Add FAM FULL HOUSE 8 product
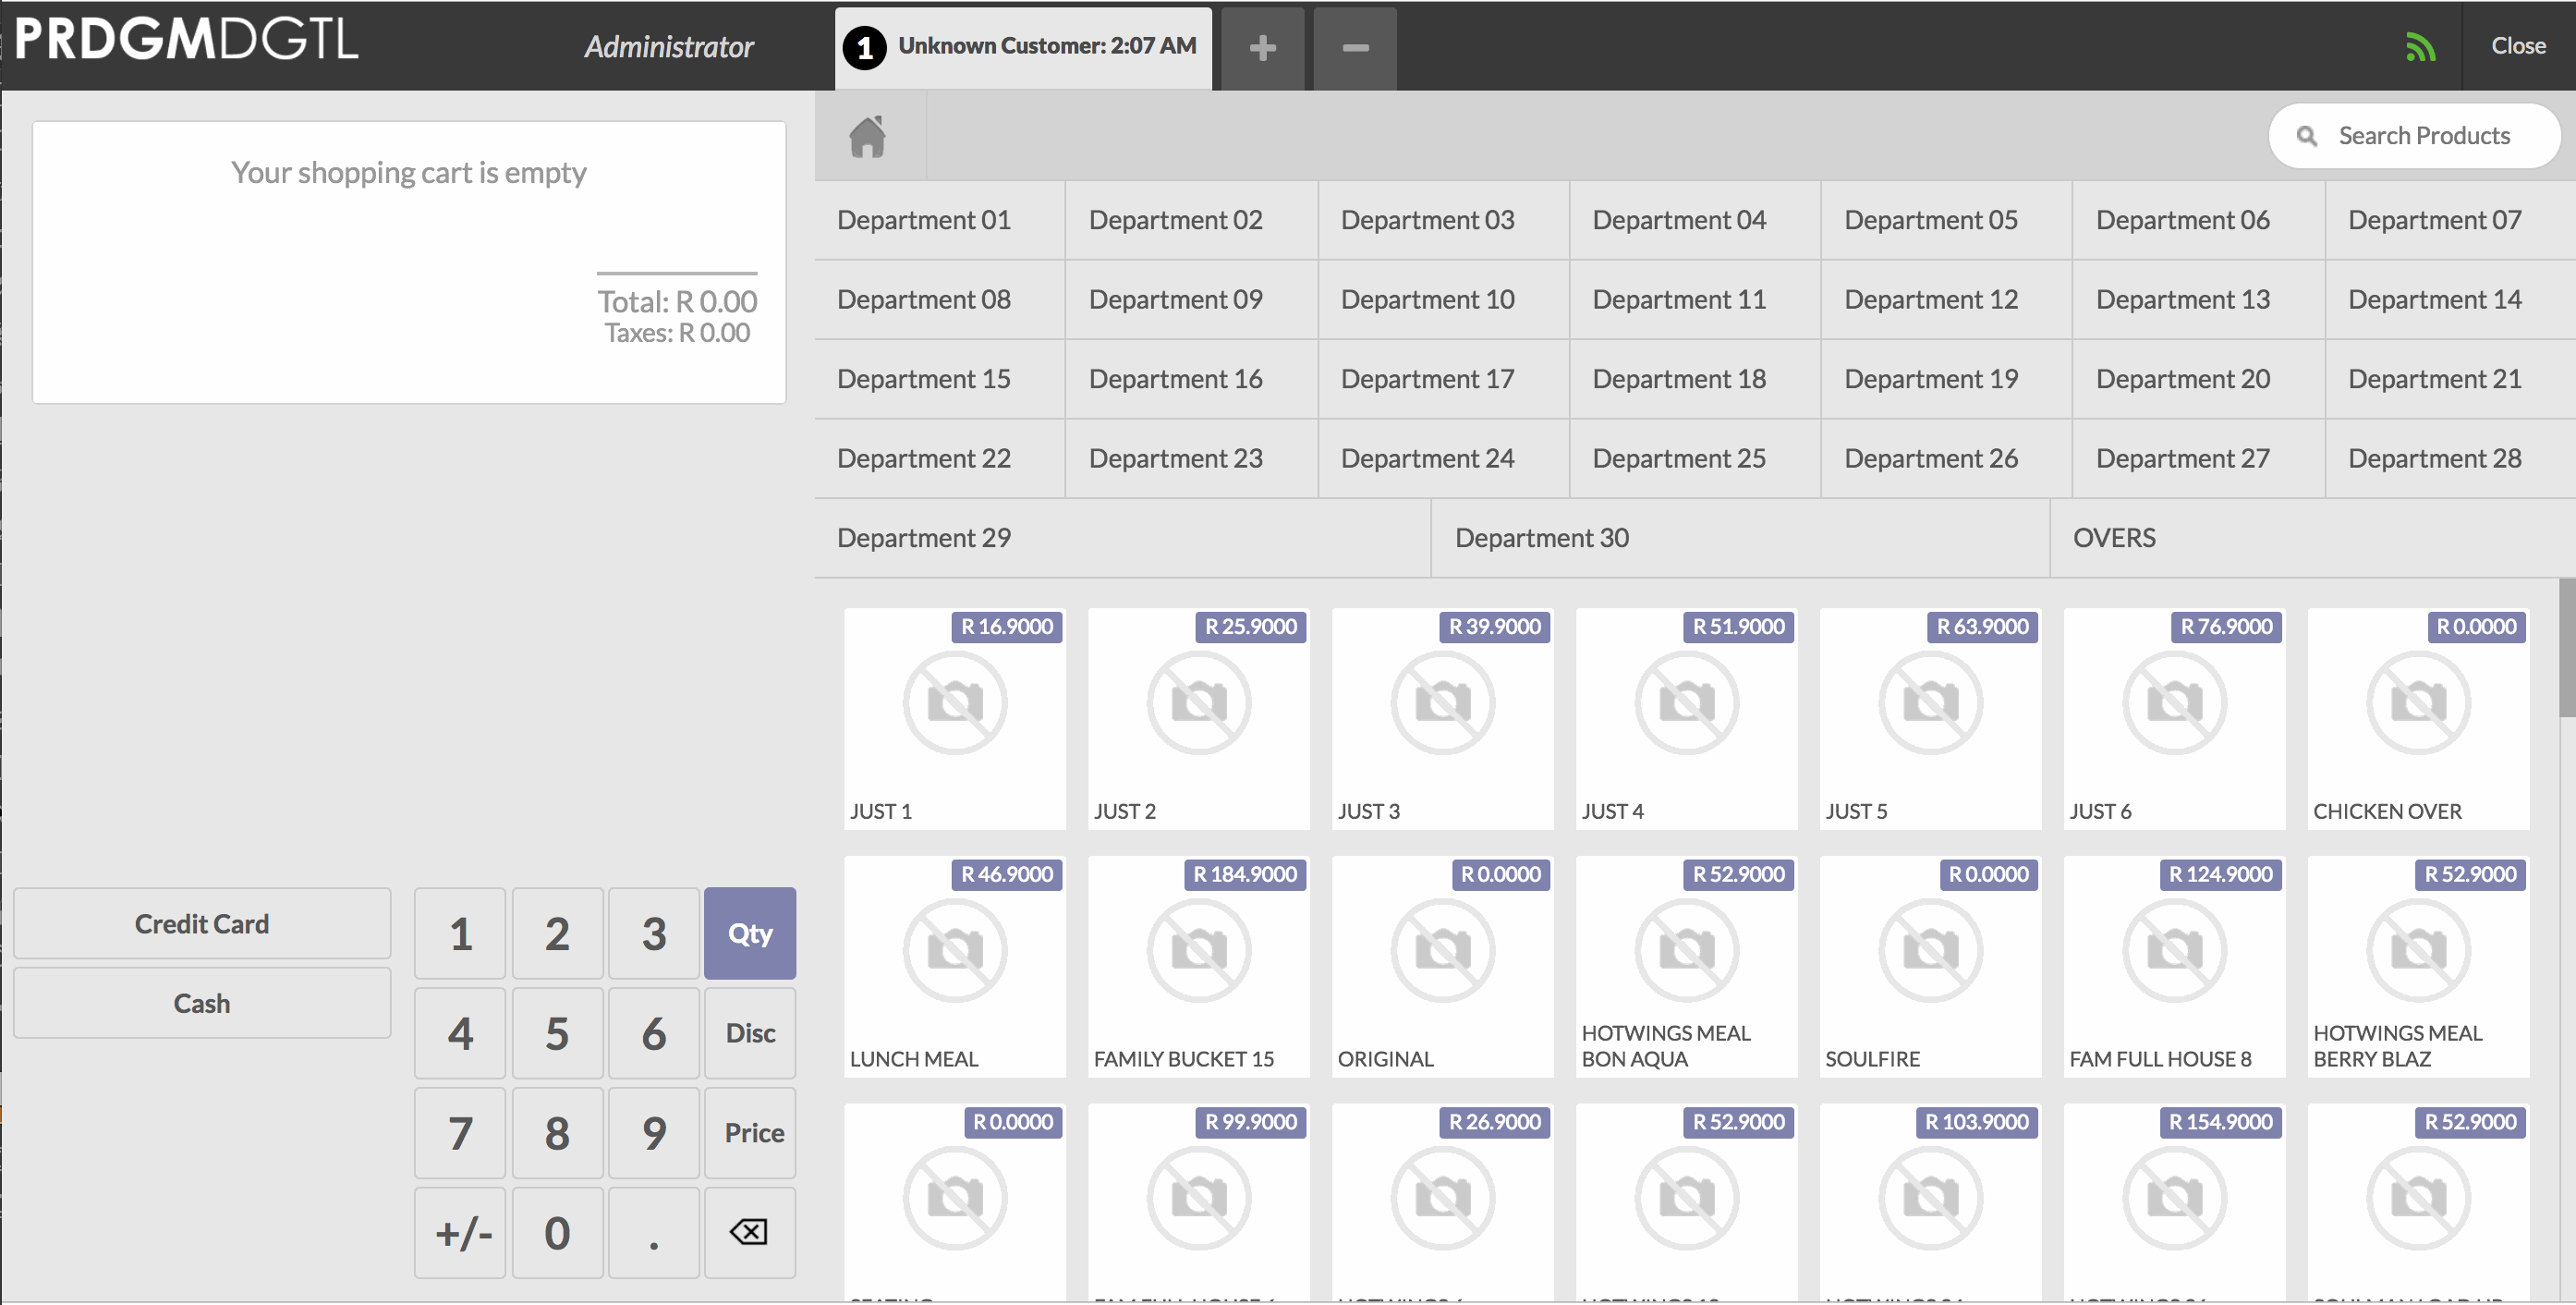The height and width of the screenshot is (1305, 2576). coord(2174,966)
